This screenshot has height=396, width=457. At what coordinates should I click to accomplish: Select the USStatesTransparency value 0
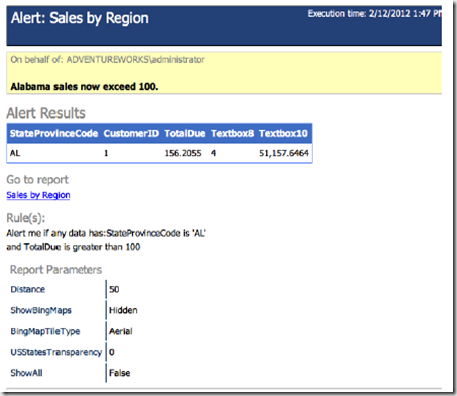tap(112, 352)
